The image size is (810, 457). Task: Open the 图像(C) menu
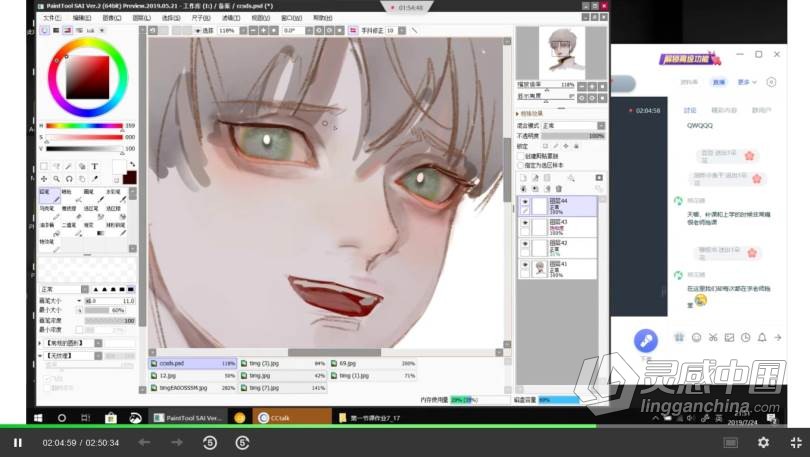112,18
